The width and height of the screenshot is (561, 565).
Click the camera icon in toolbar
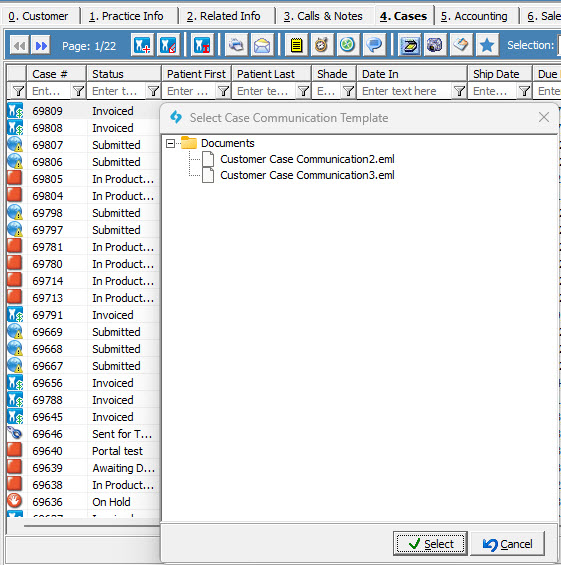pos(435,45)
